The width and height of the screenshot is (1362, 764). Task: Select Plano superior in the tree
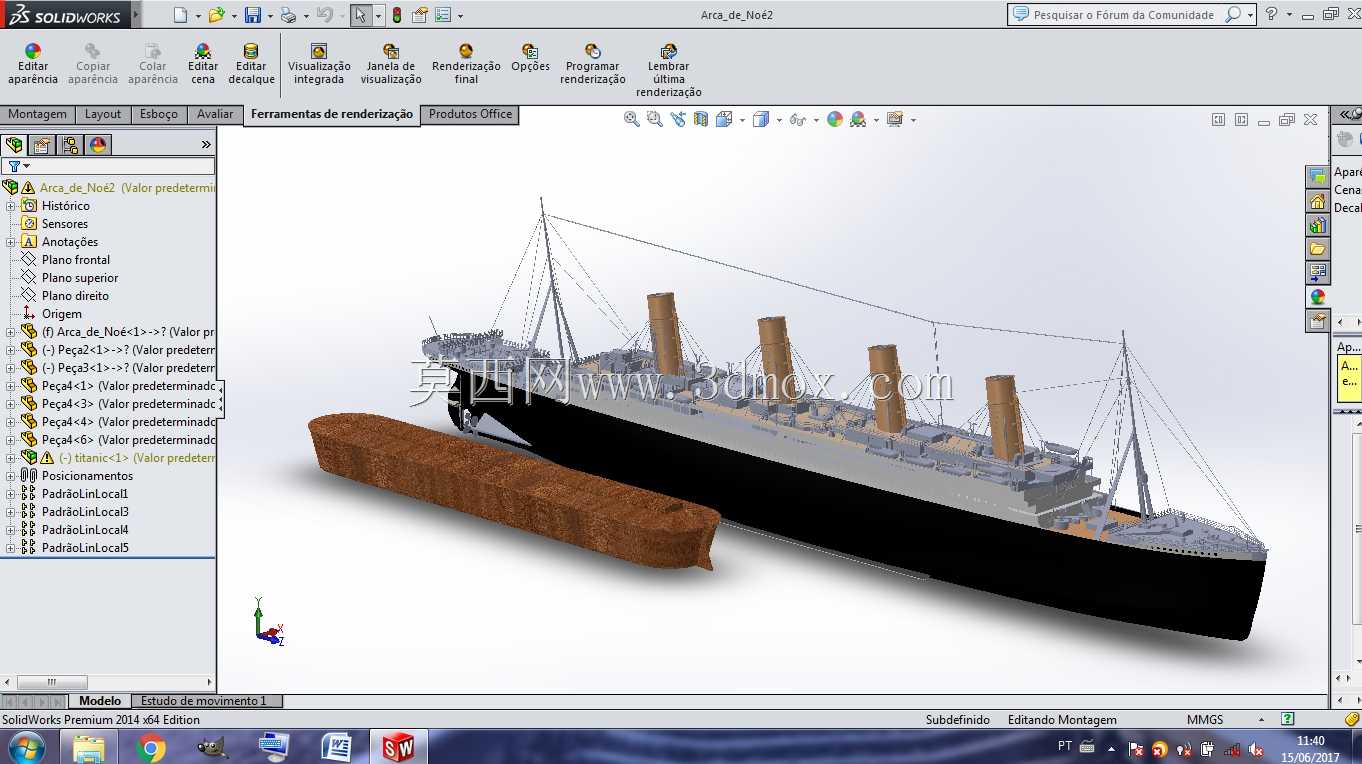[x=80, y=278]
